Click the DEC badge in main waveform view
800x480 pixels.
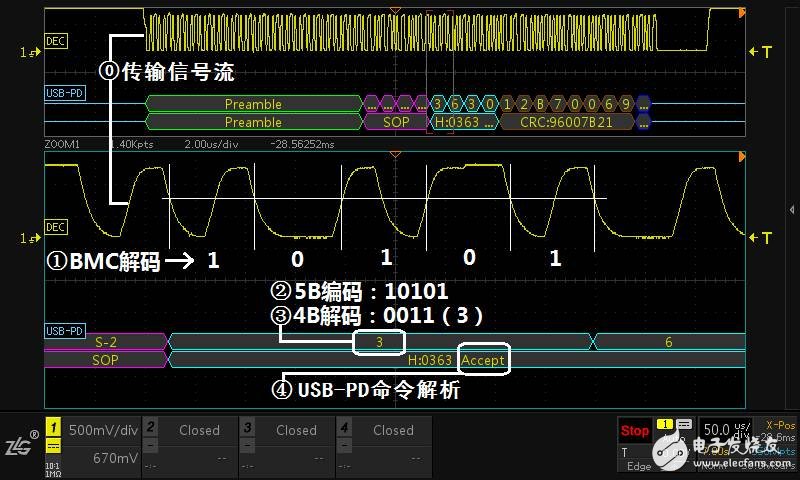pos(56,41)
